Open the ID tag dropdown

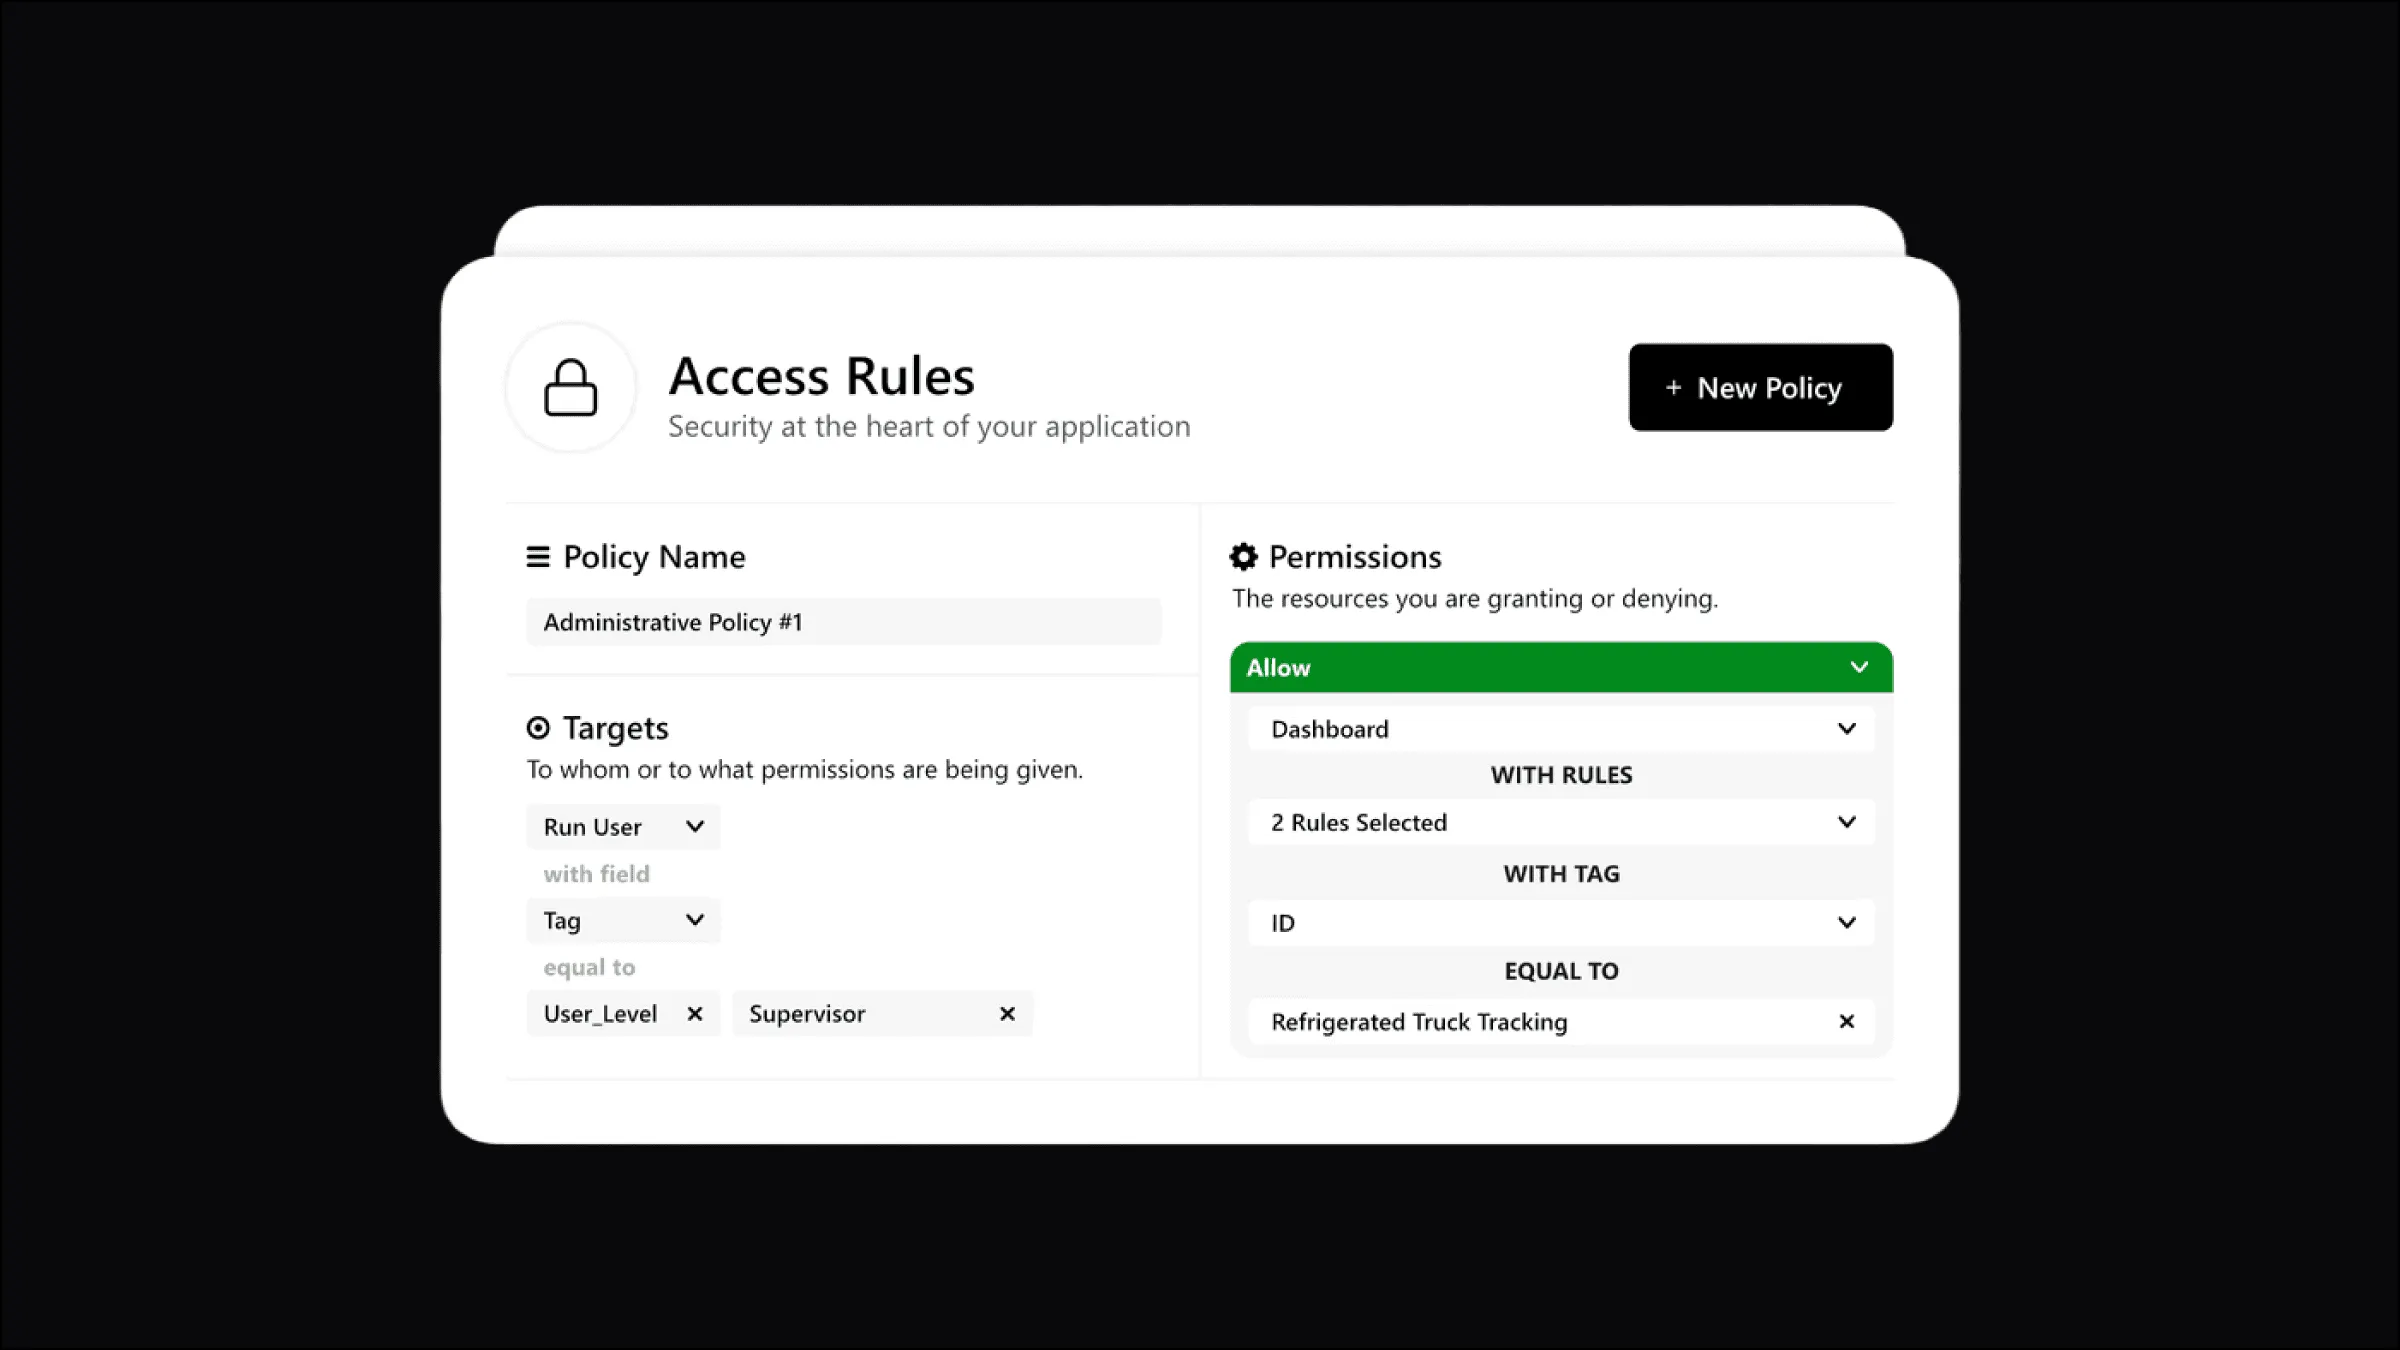pos(1846,922)
